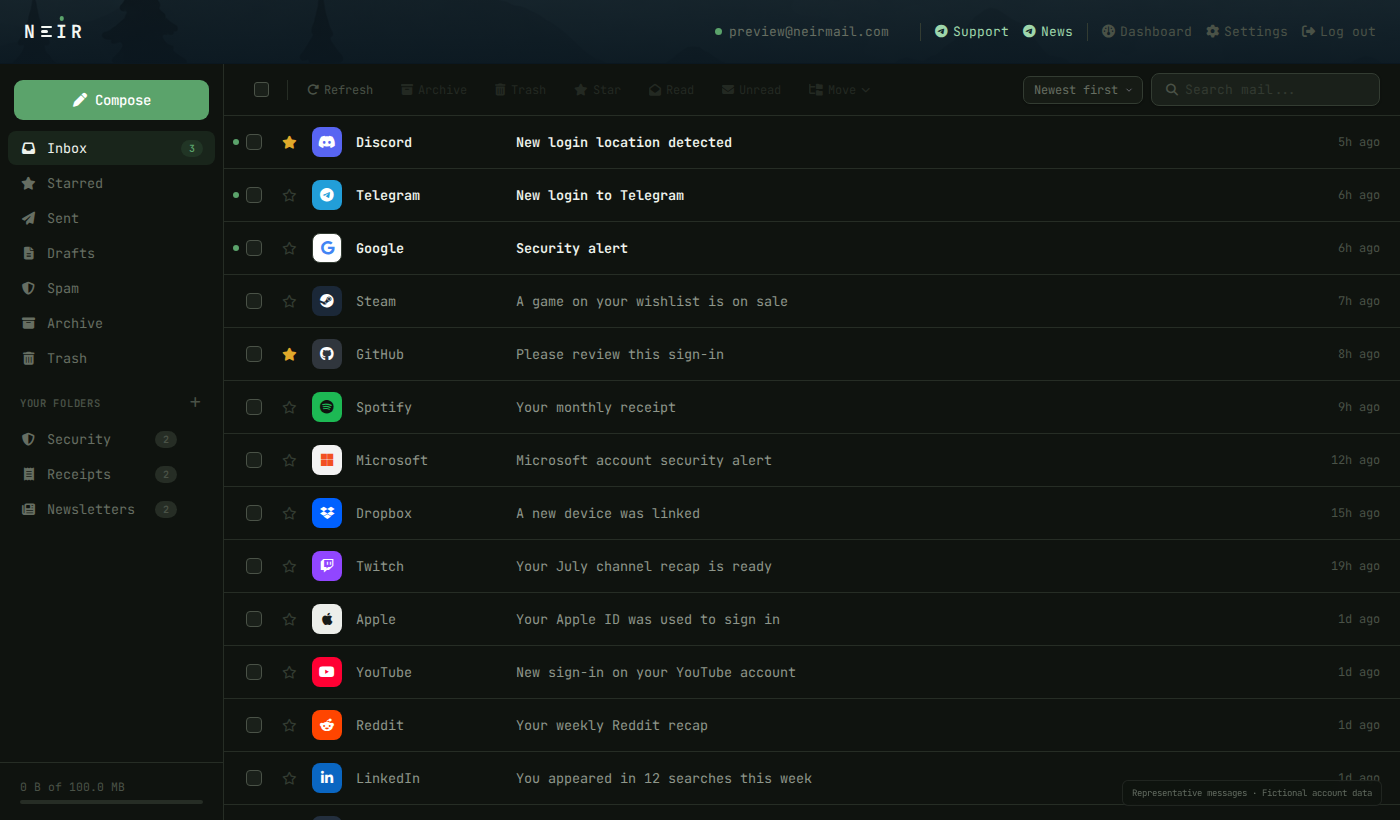Open the Newest first sort dropdown
This screenshot has height=820, width=1400.
click(x=1082, y=90)
